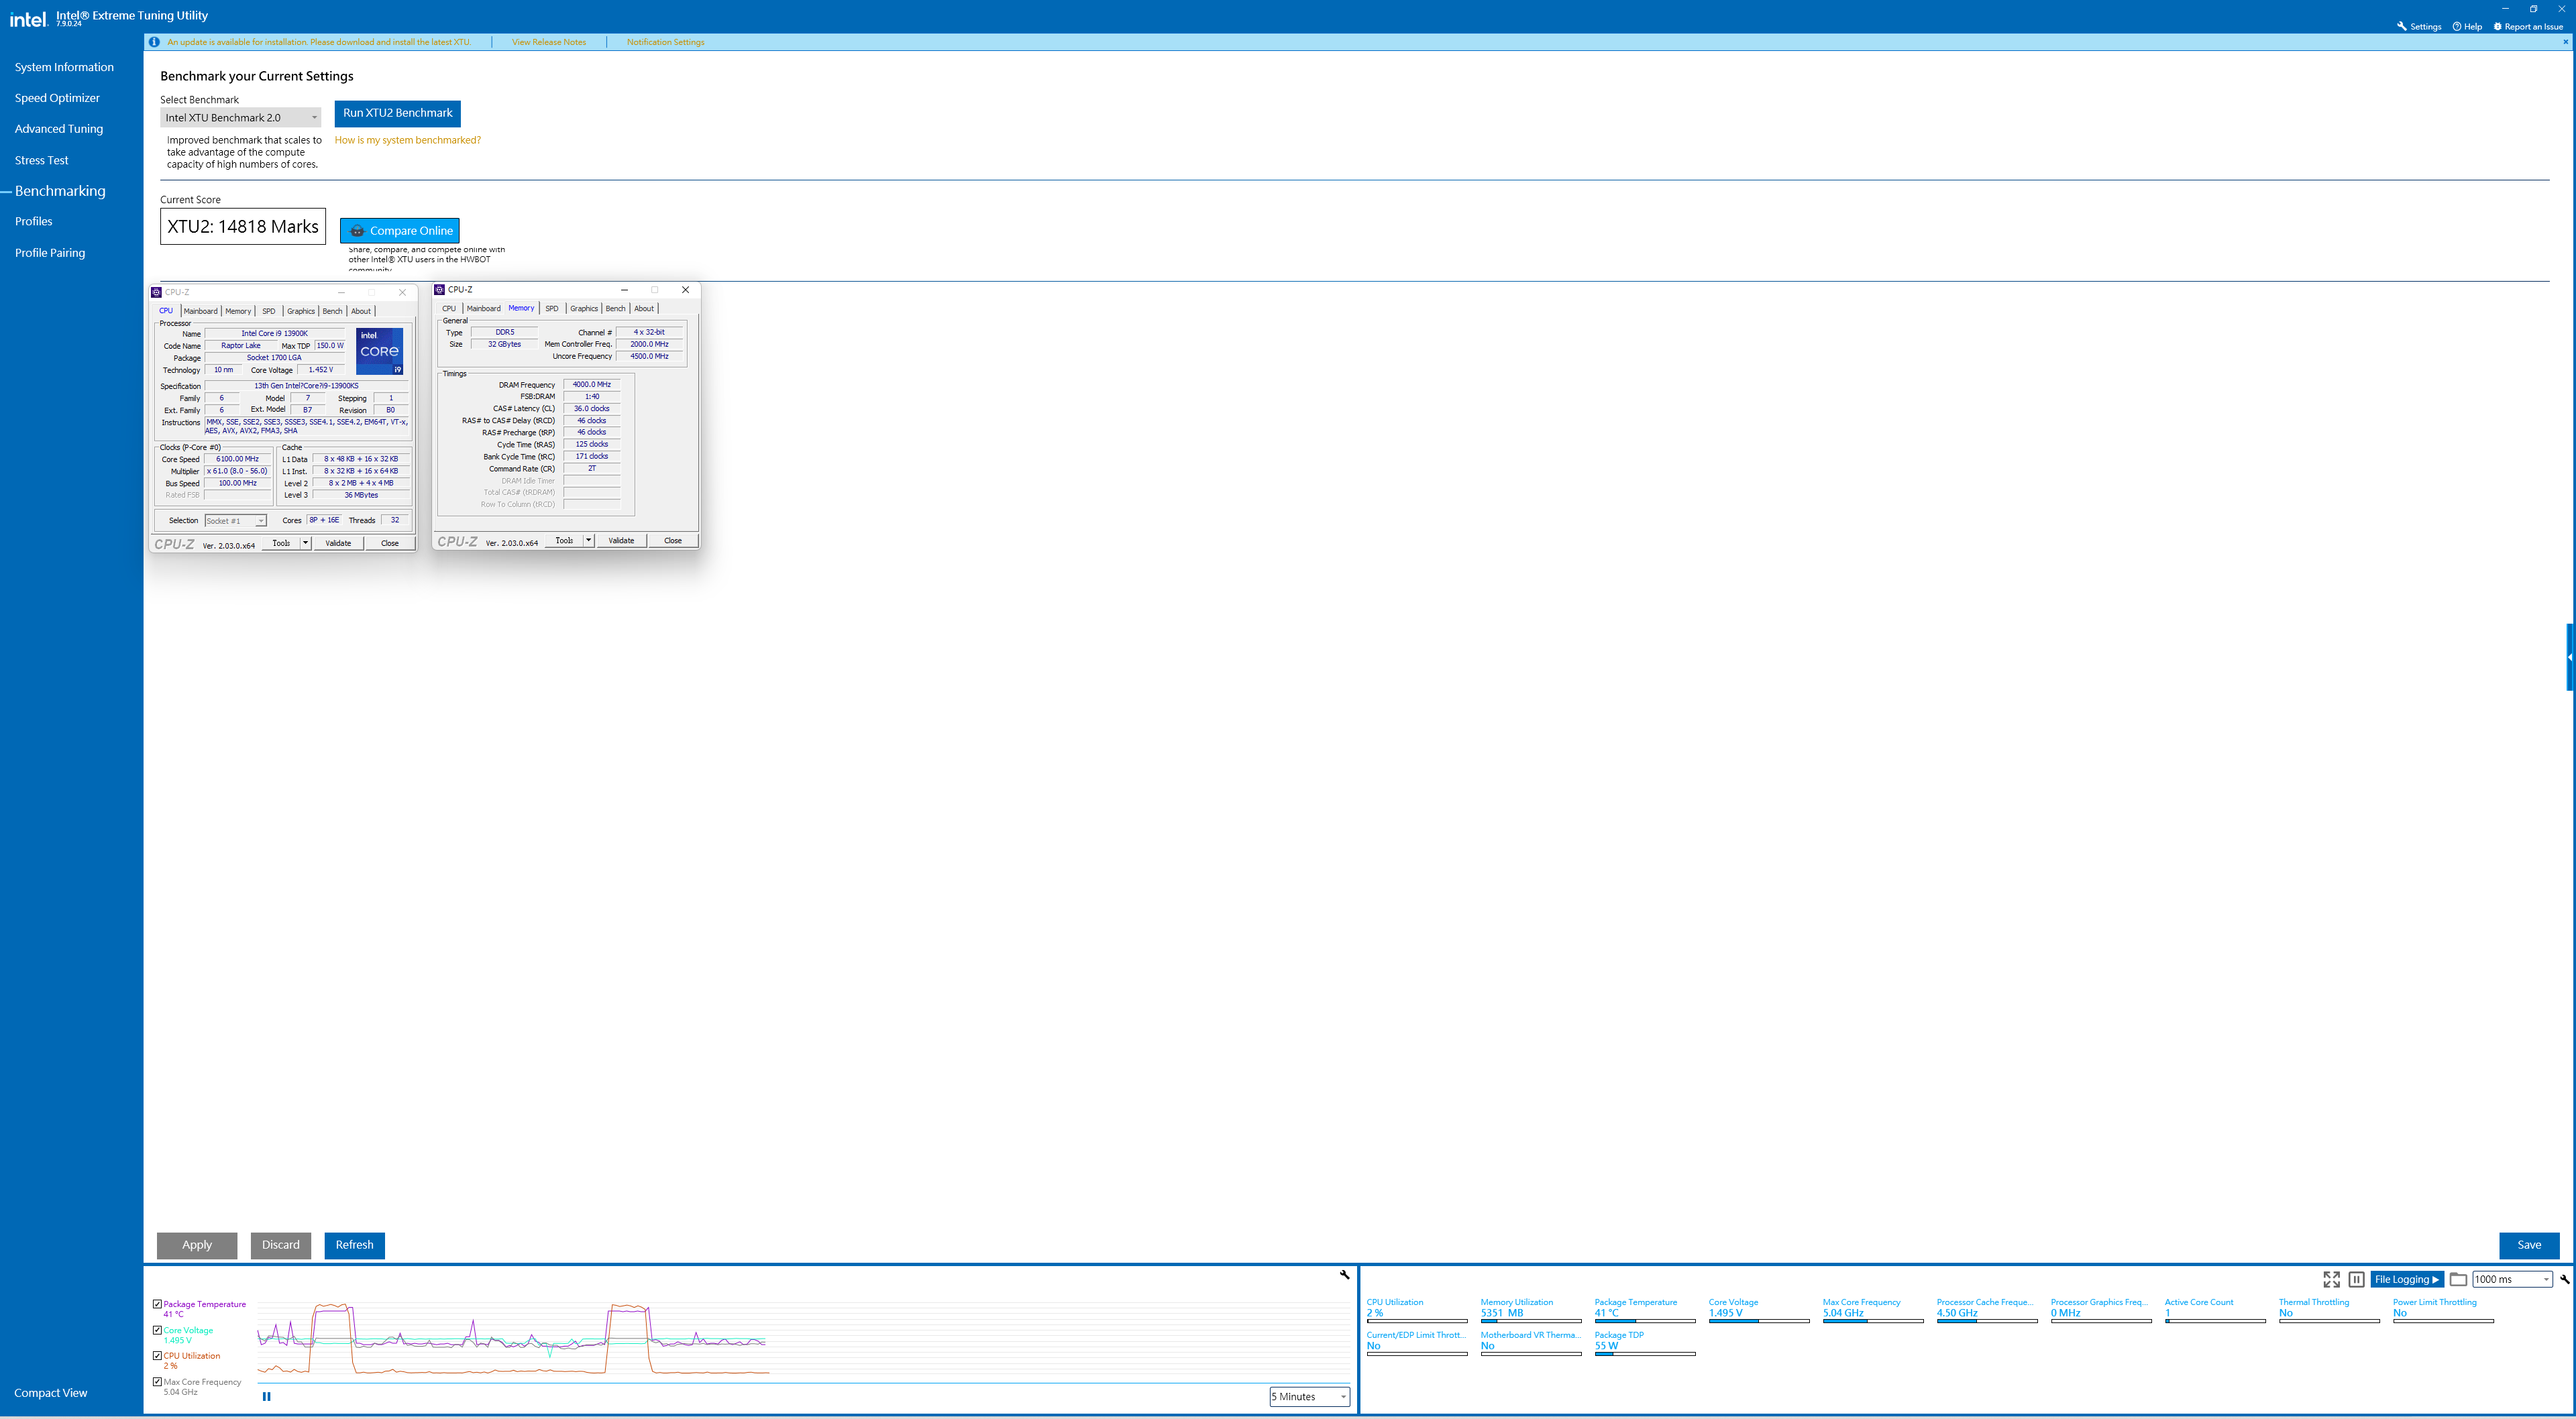Click the Intel Core i9 processor logo

click(380, 351)
